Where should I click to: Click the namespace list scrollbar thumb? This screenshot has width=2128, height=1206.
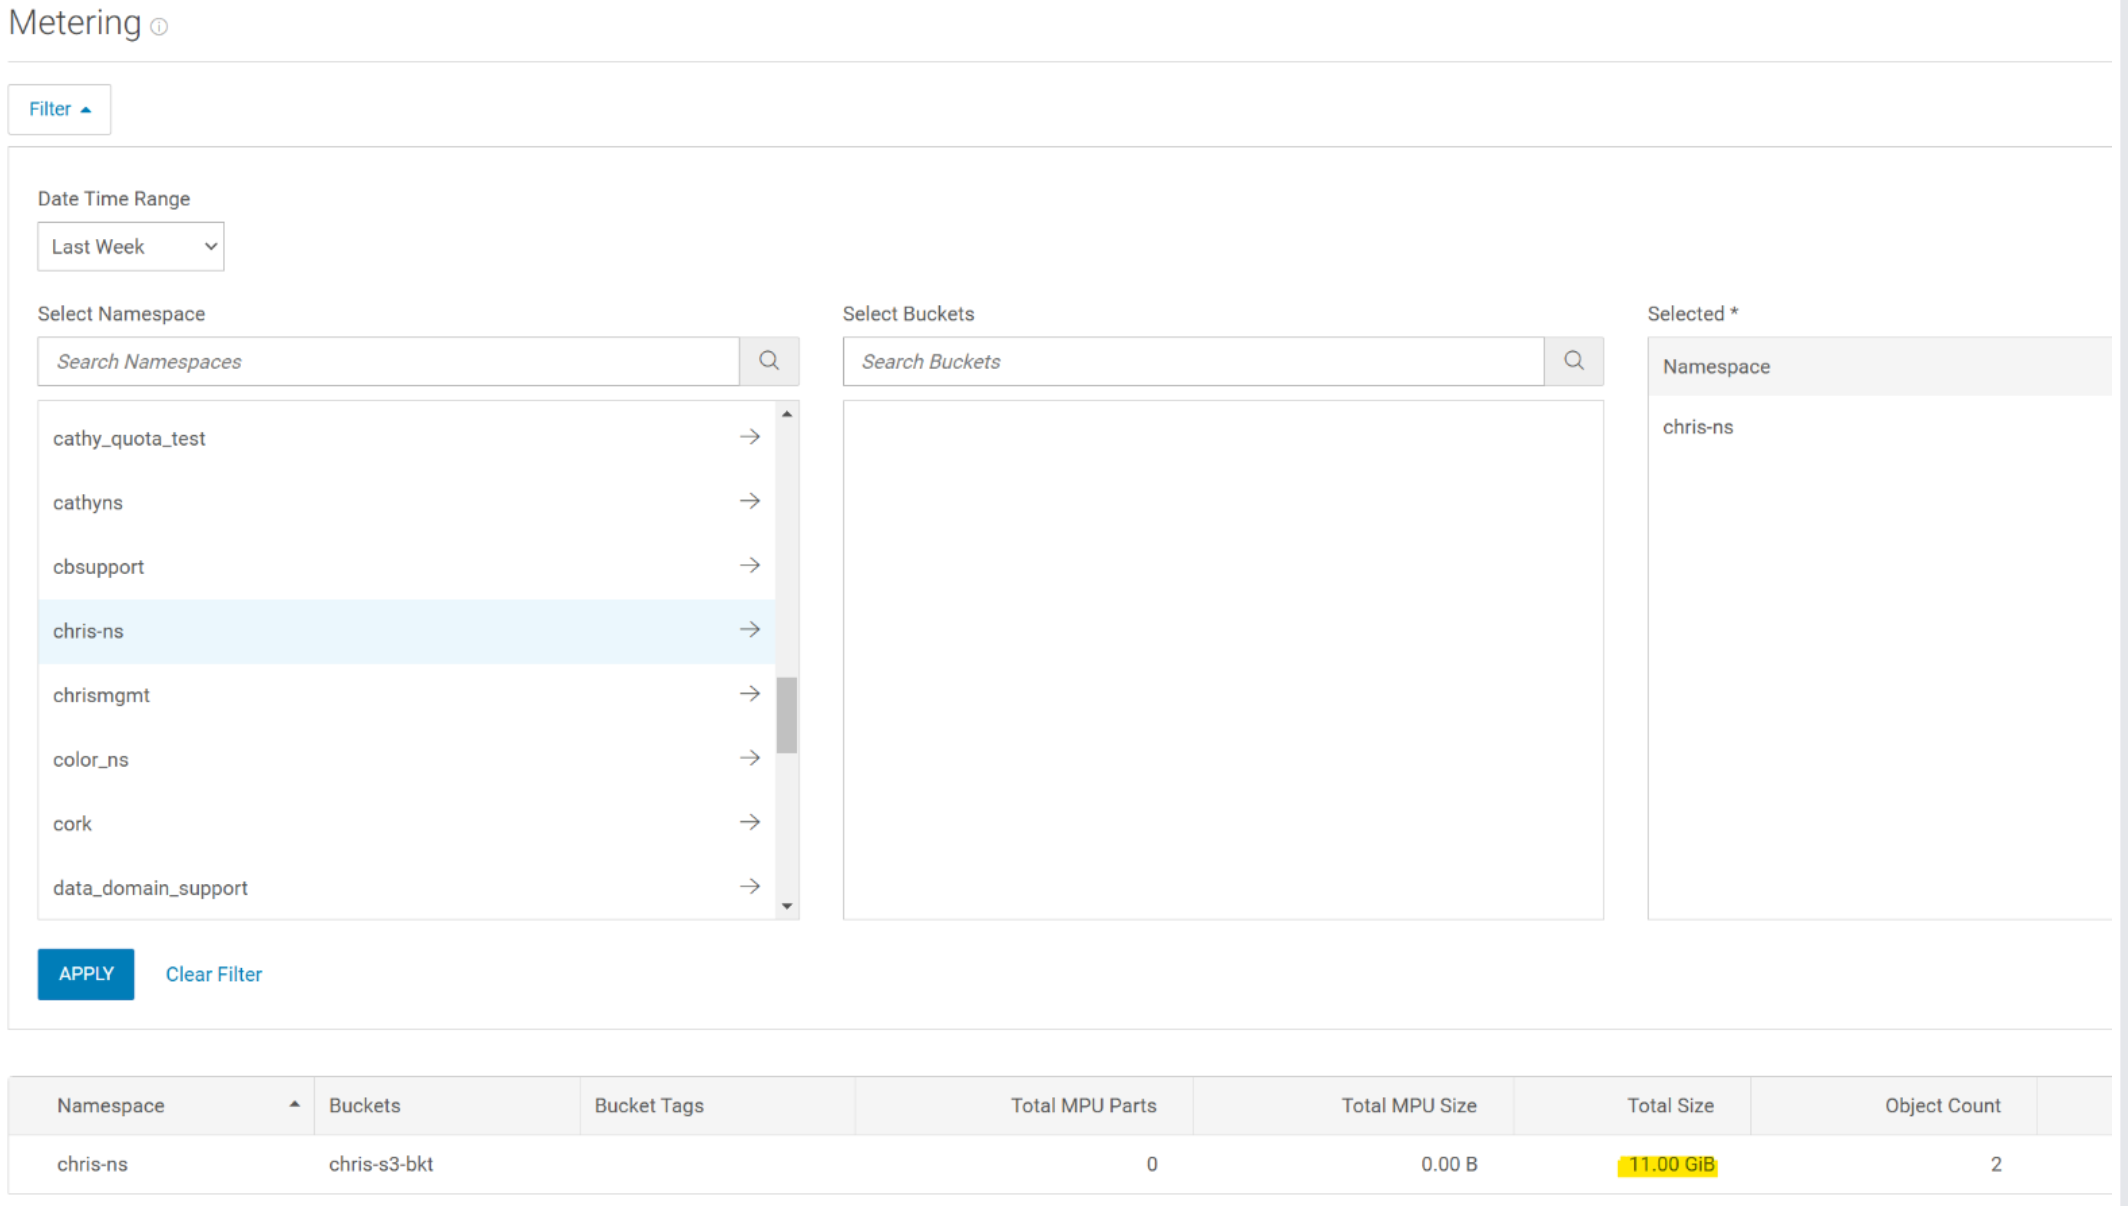pyautogui.click(x=787, y=715)
